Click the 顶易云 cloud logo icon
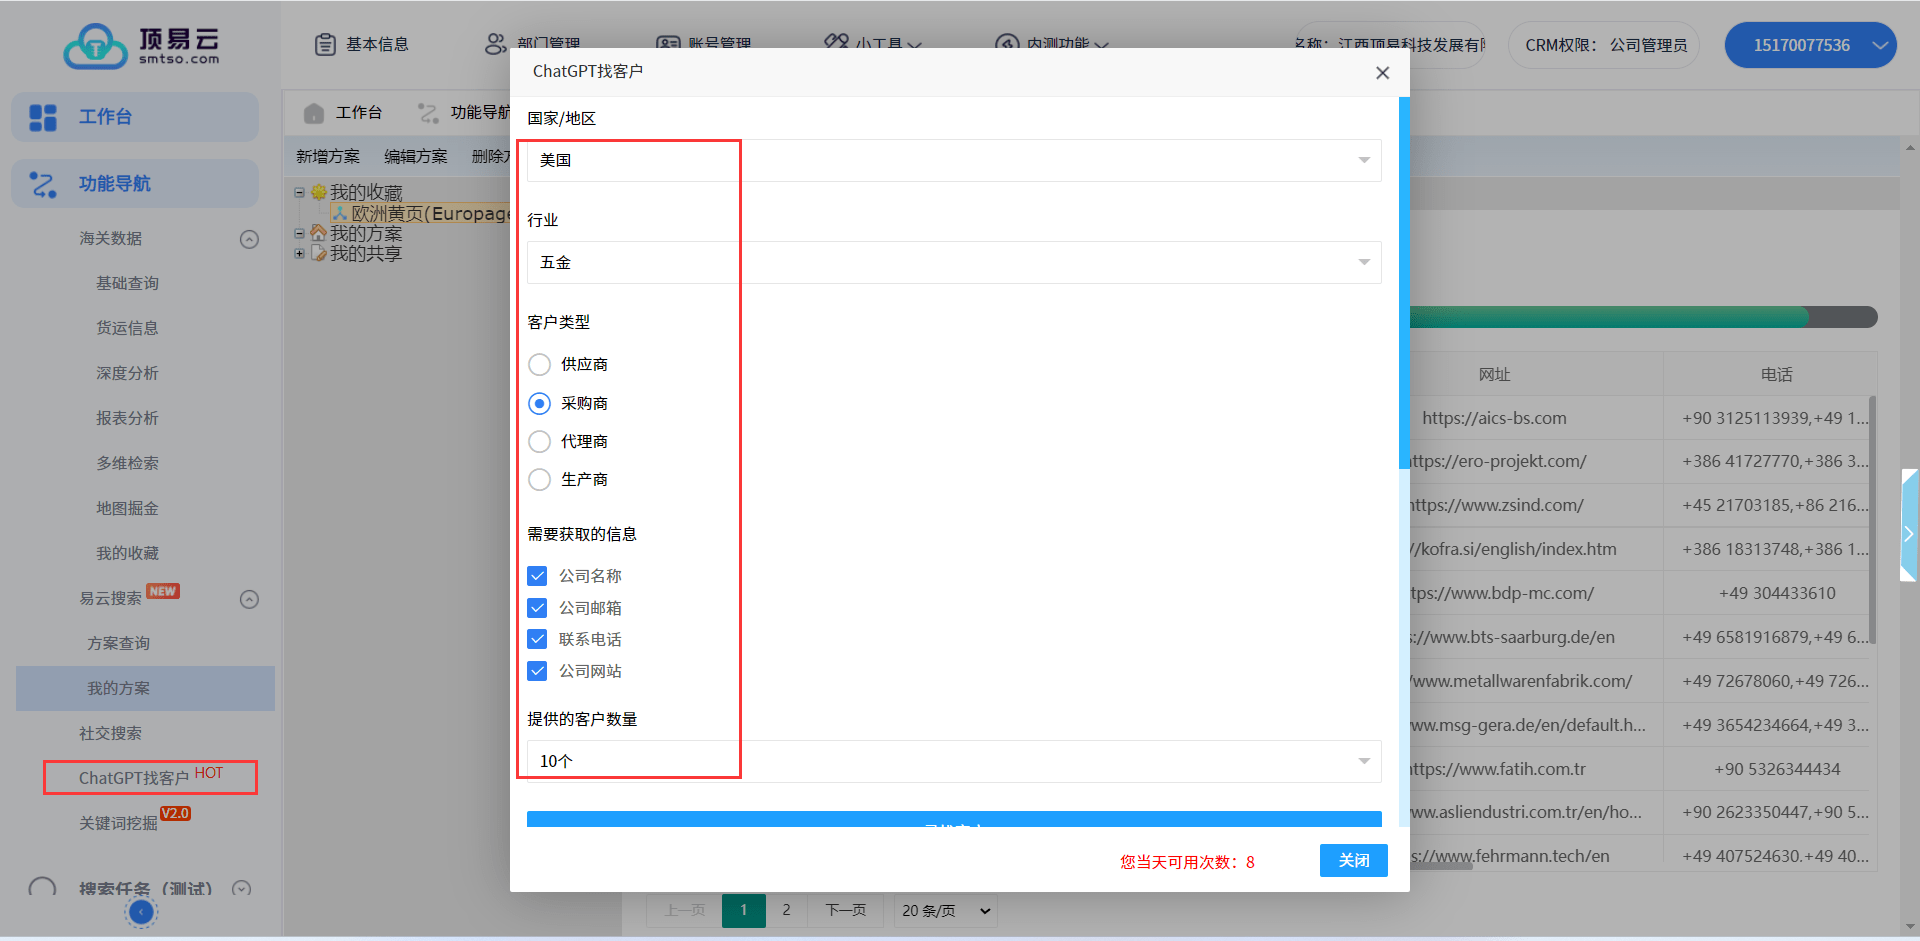Screen dimensions: 1920x941 [x=95, y=45]
